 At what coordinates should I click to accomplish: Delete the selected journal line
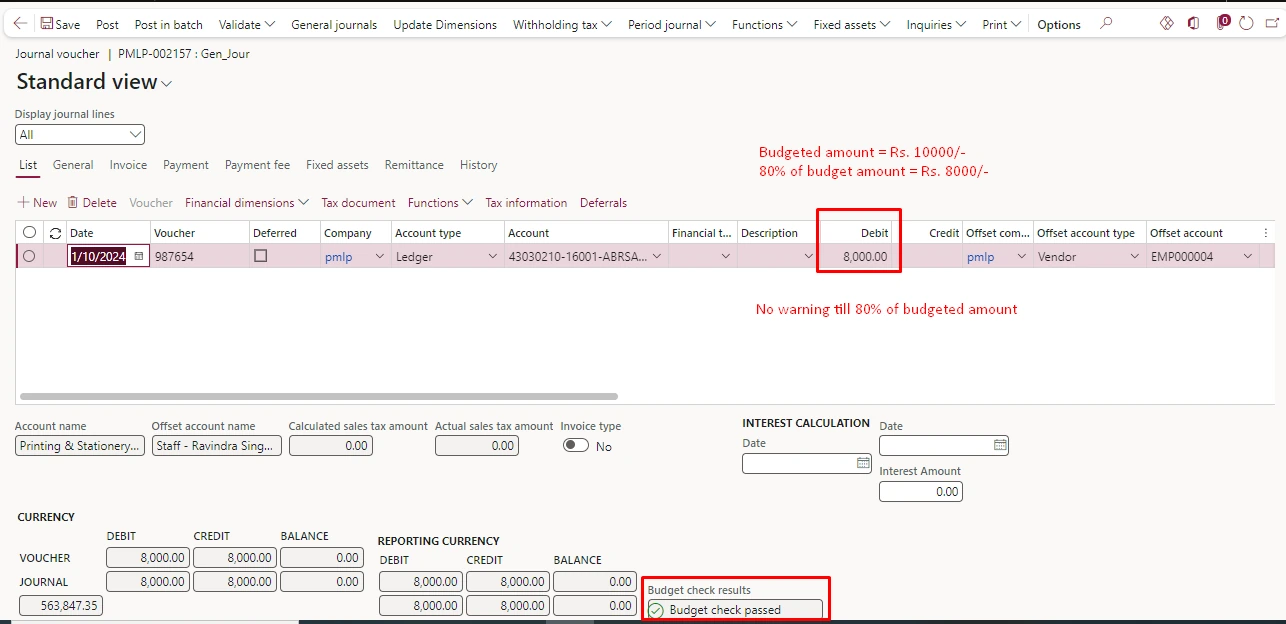point(92,203)
